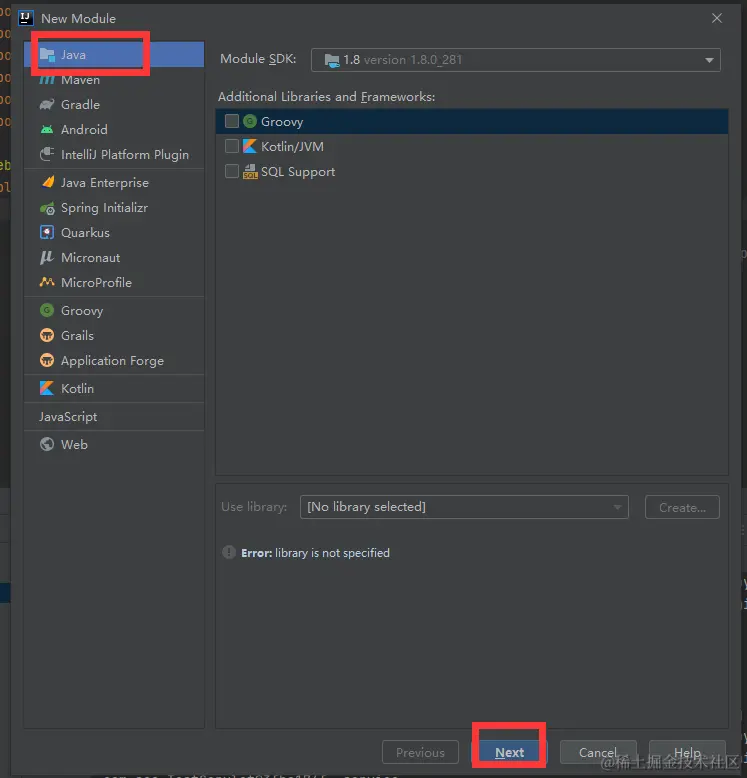Image resolution: width=747 pixels, height=778 pixels.
Task: Click the Previous button
Action: tap(421, 752)
